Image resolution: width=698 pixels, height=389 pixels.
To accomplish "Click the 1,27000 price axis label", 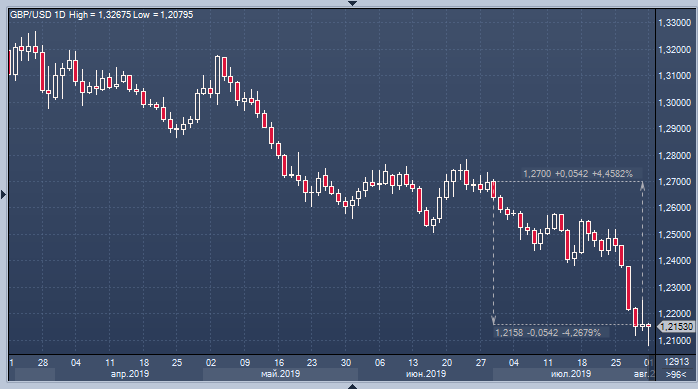I will pyautogui.click(x=674, y=182).
